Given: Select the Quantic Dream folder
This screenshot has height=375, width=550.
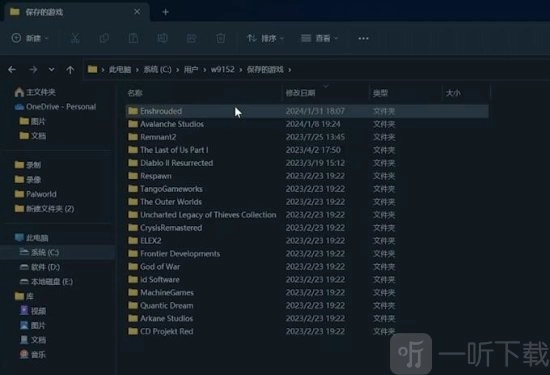Looking at the screenshot, I should point(161,306).
